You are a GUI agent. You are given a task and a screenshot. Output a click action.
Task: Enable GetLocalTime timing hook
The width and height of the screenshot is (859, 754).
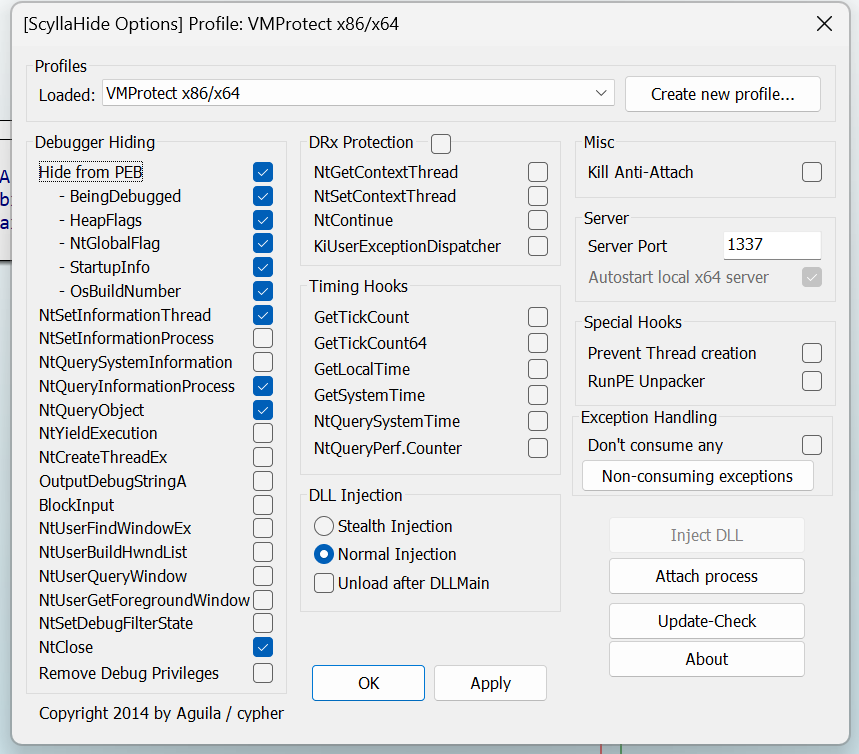tap(538, 369)
